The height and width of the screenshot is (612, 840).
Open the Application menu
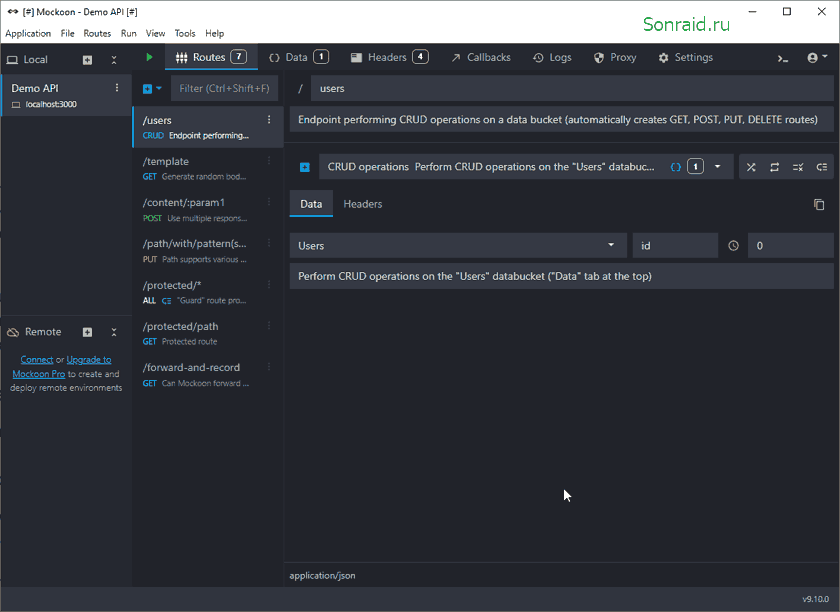click(x=28, y=33)
